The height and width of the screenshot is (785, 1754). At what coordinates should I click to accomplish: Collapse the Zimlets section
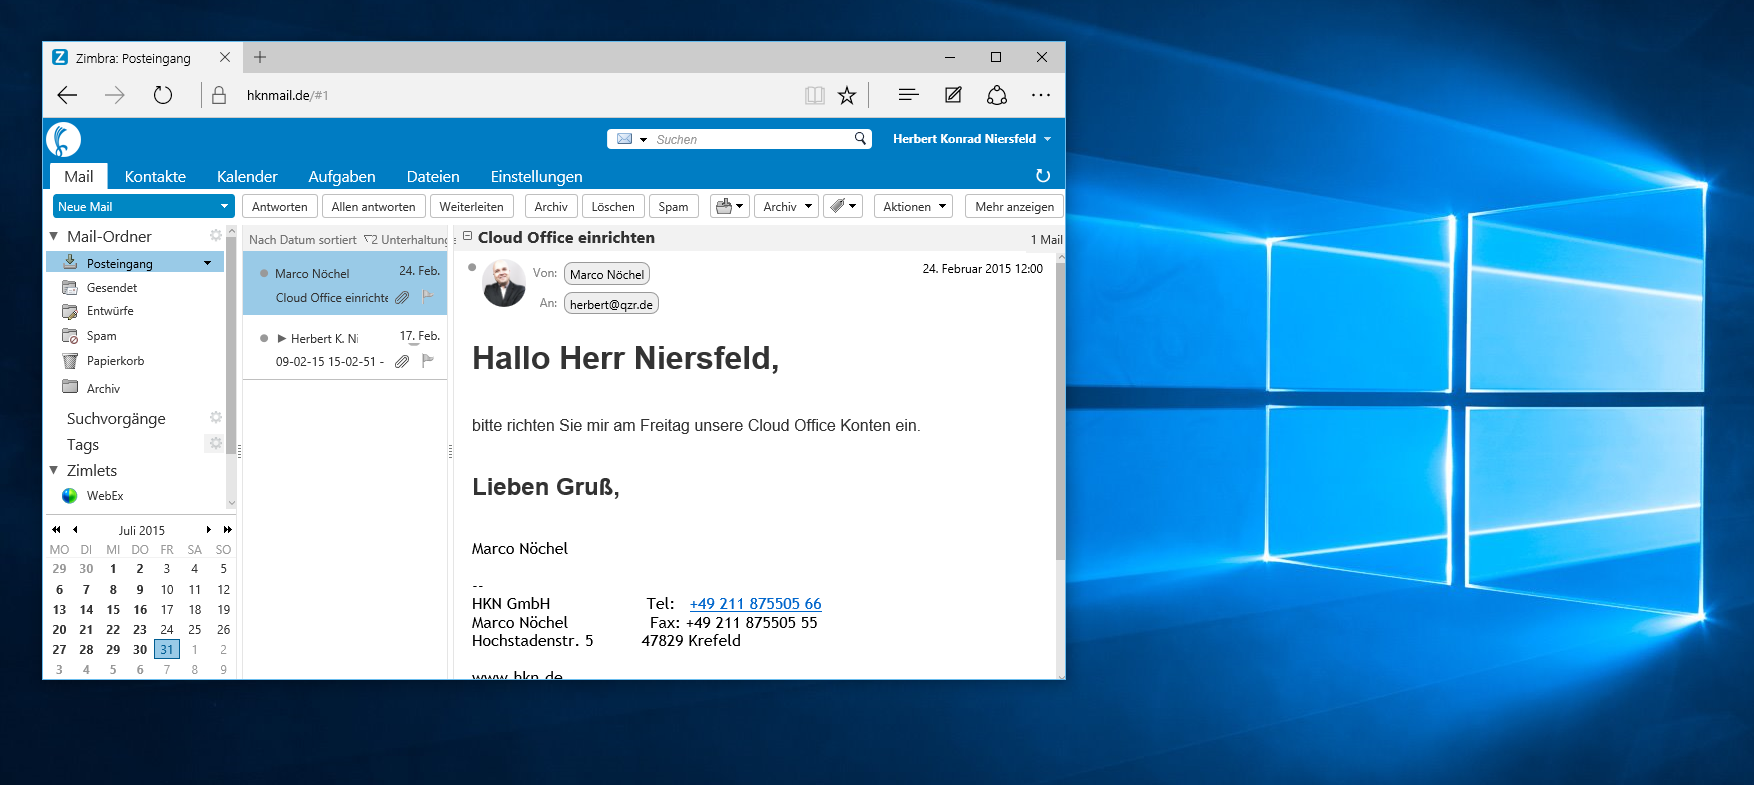54,470
